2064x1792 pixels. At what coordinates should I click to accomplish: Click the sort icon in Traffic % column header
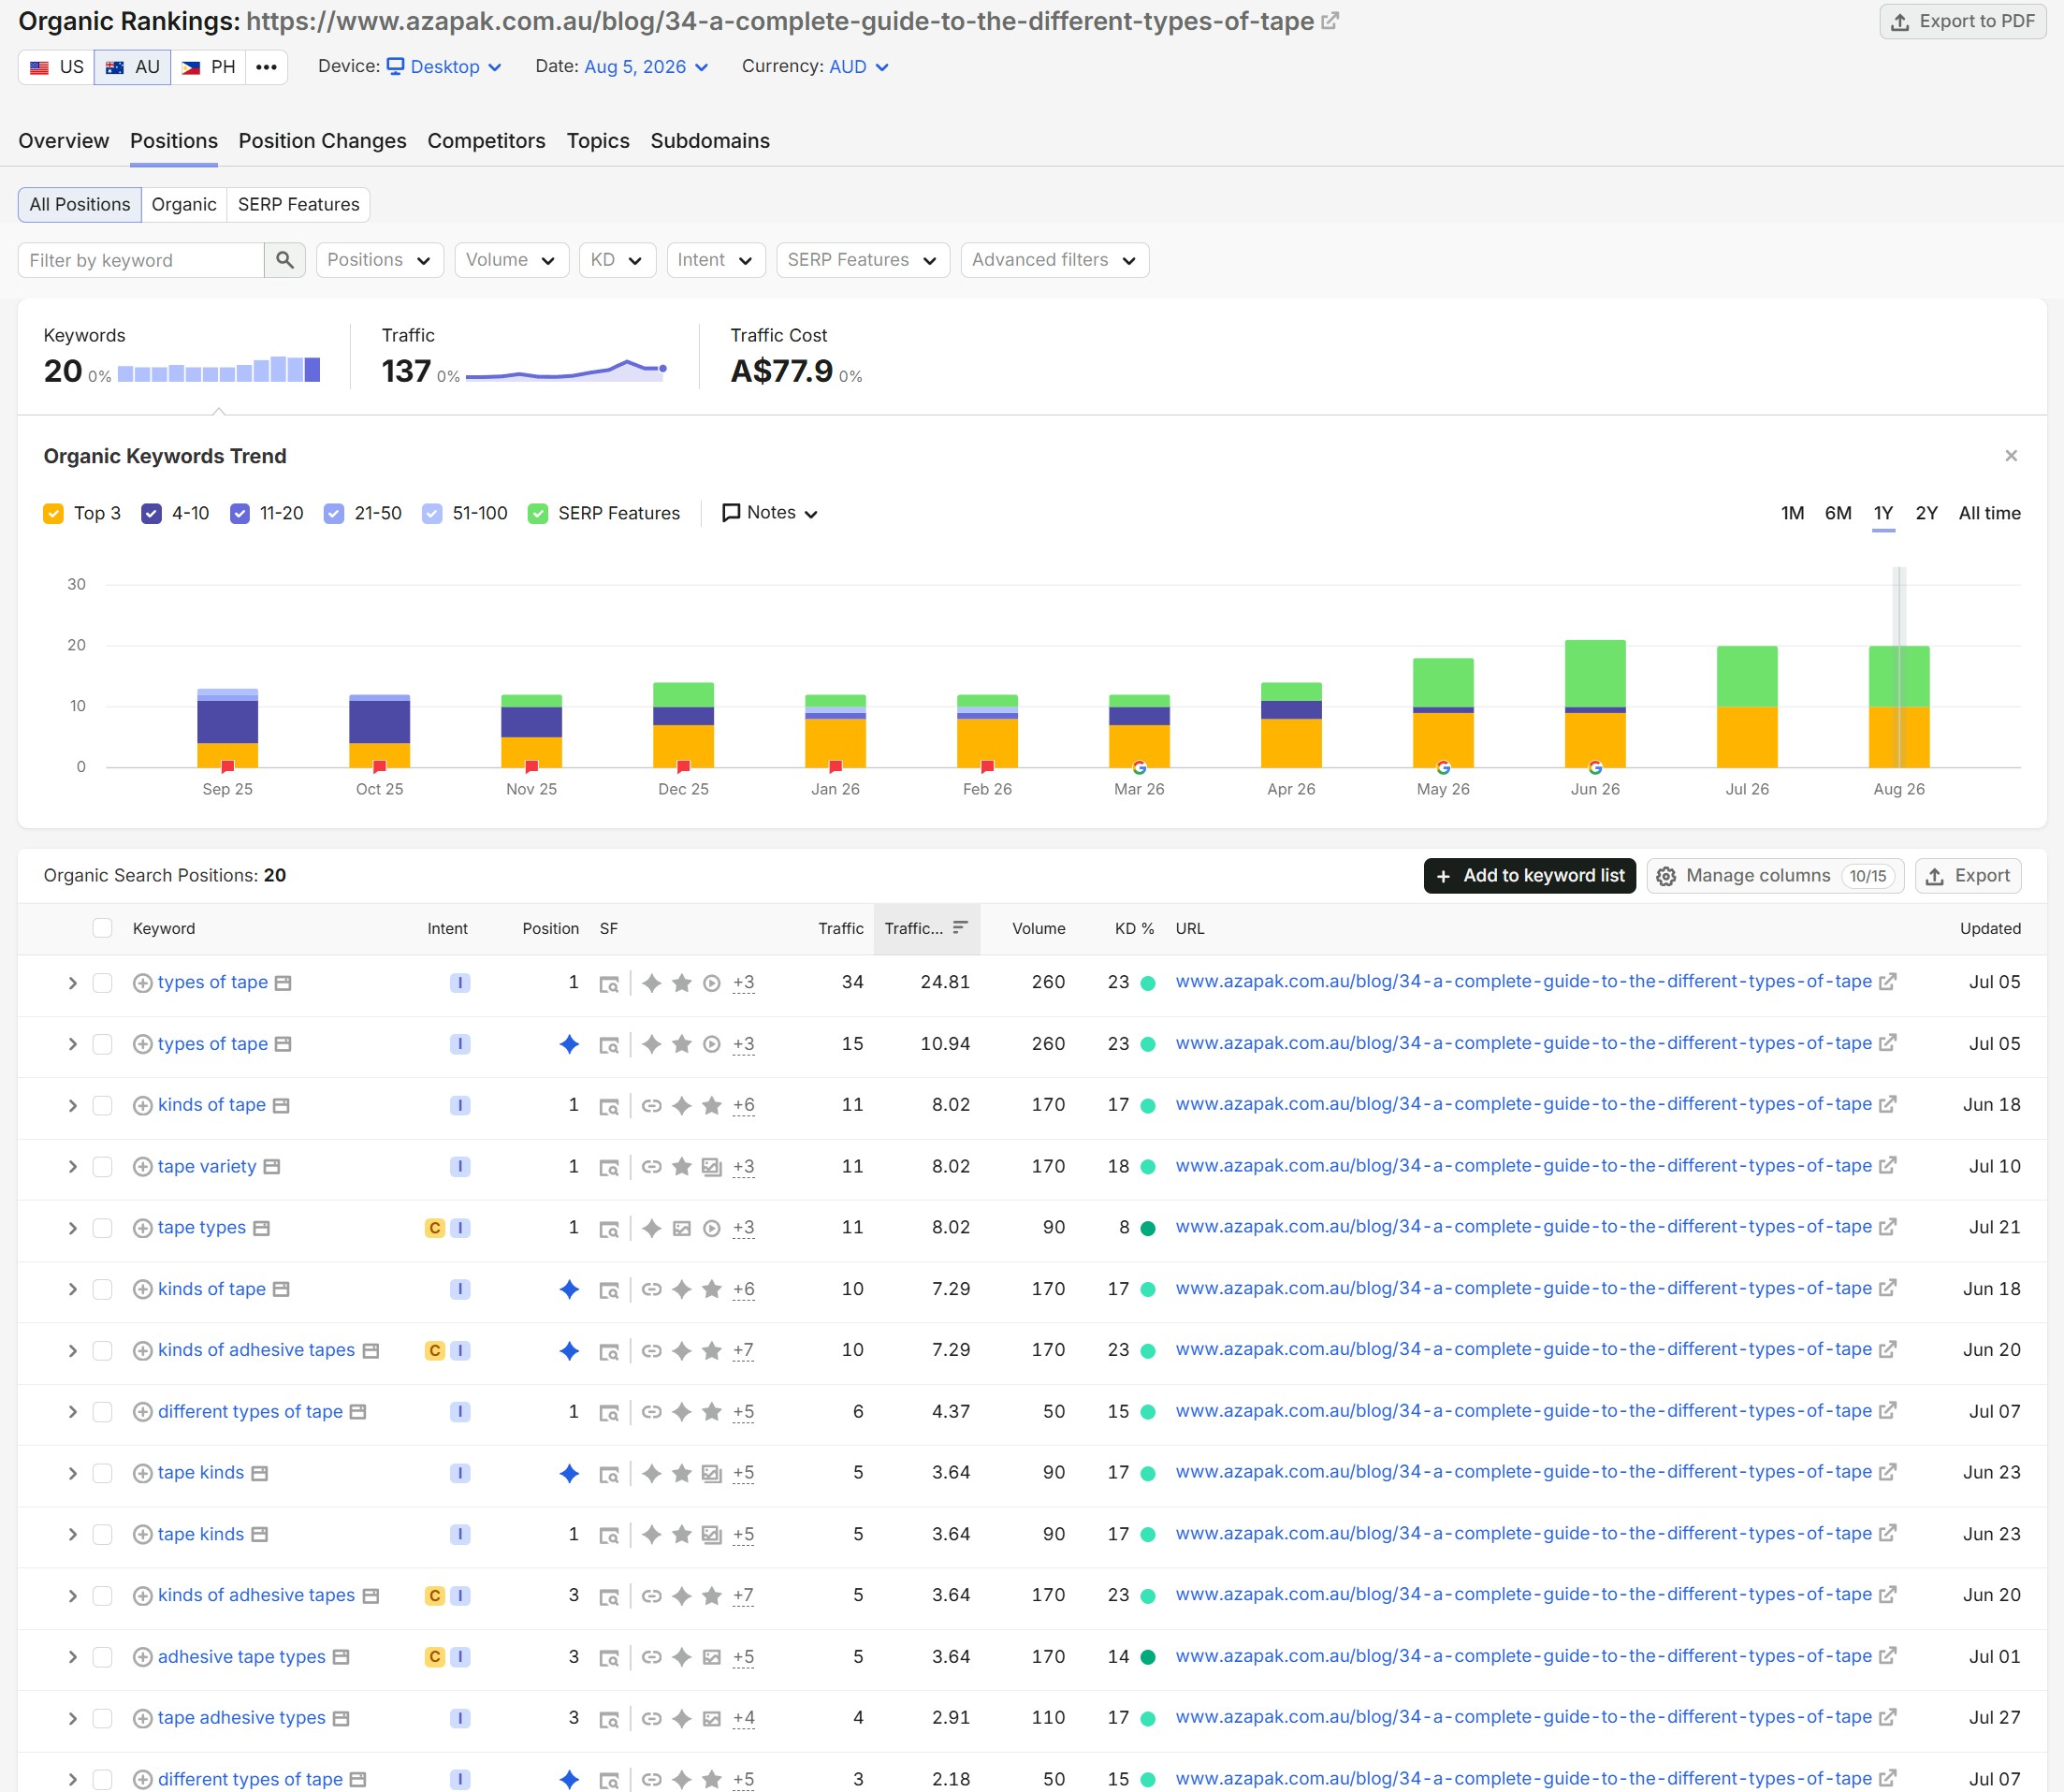click(x=960, y=928)
